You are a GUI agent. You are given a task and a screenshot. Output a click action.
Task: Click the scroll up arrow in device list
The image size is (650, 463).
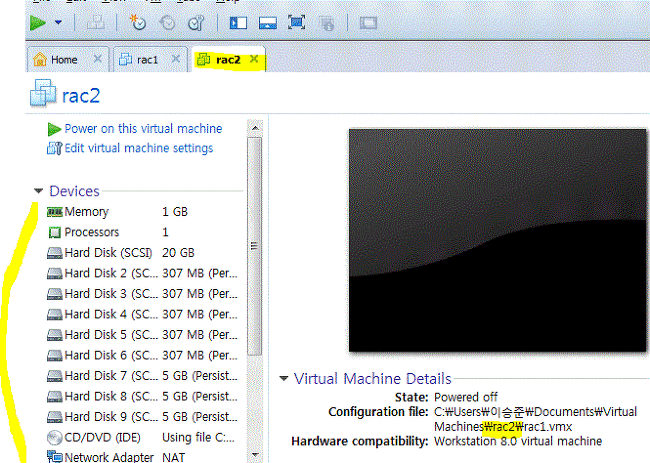[255, 128]
